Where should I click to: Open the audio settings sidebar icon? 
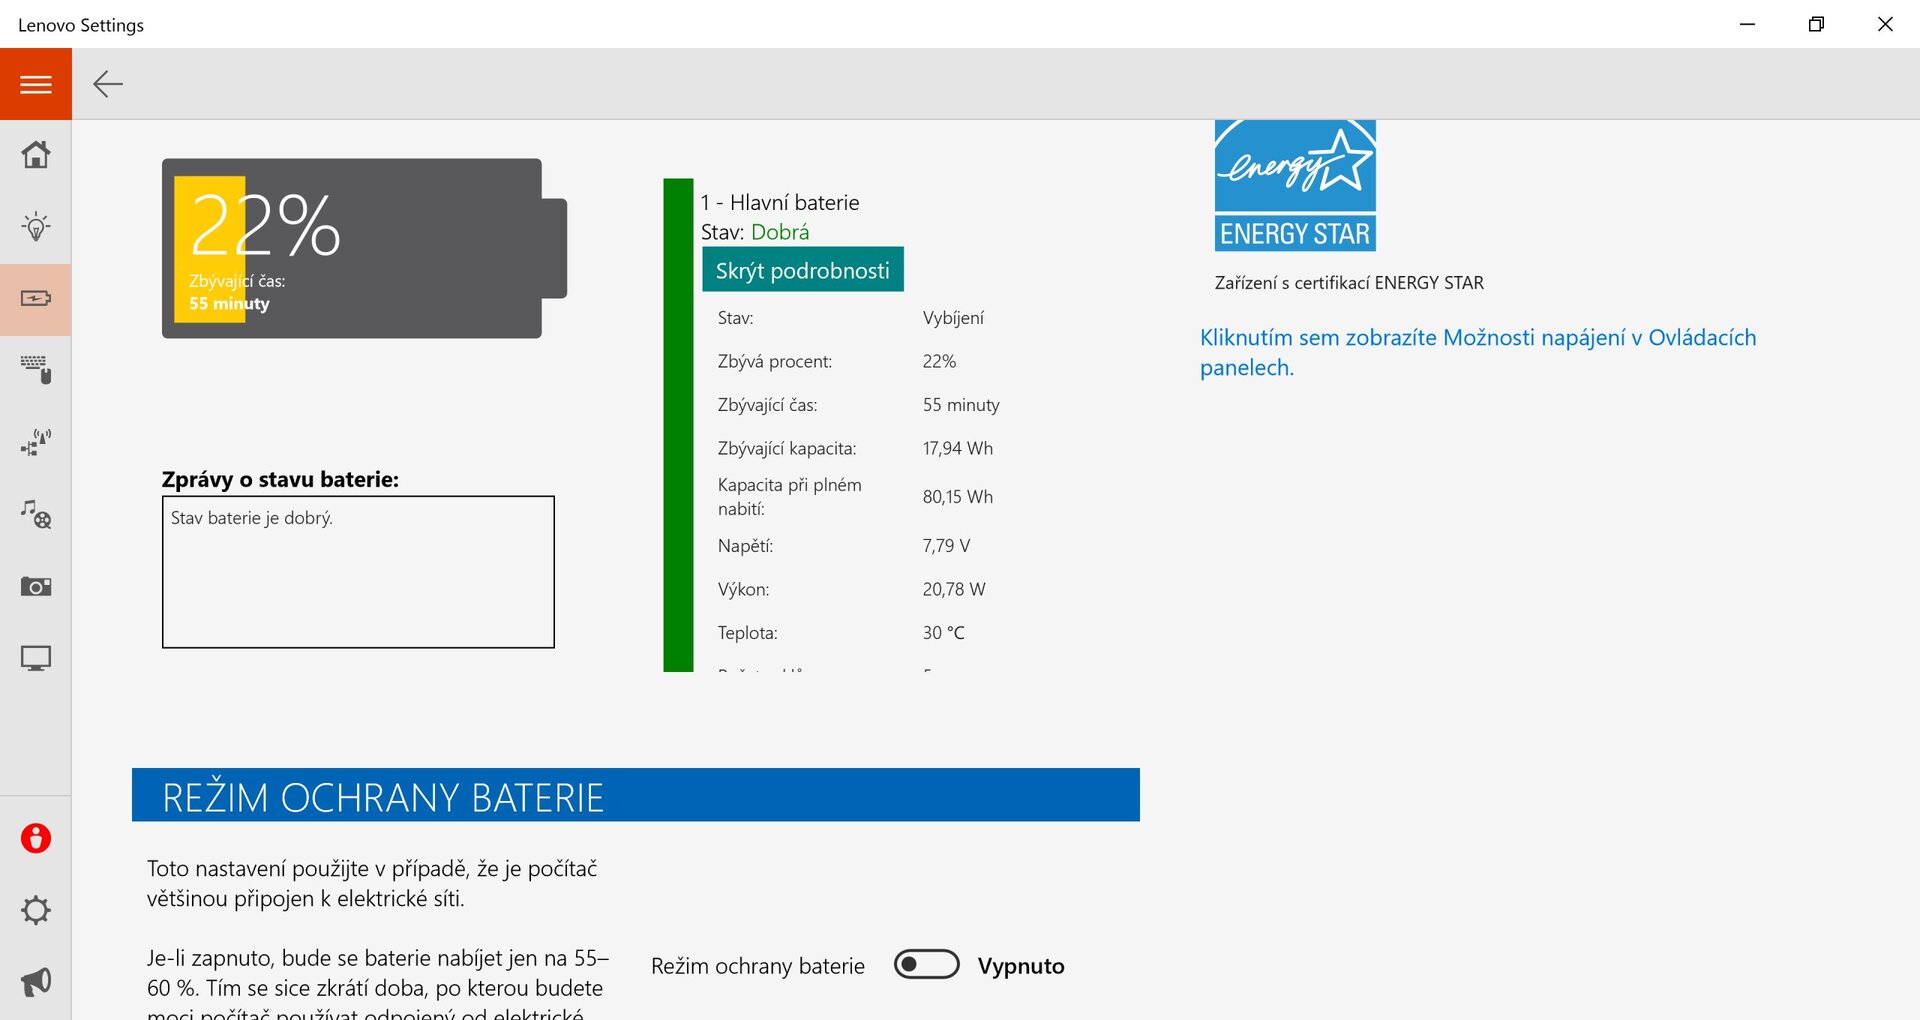(x=36, y=514)
